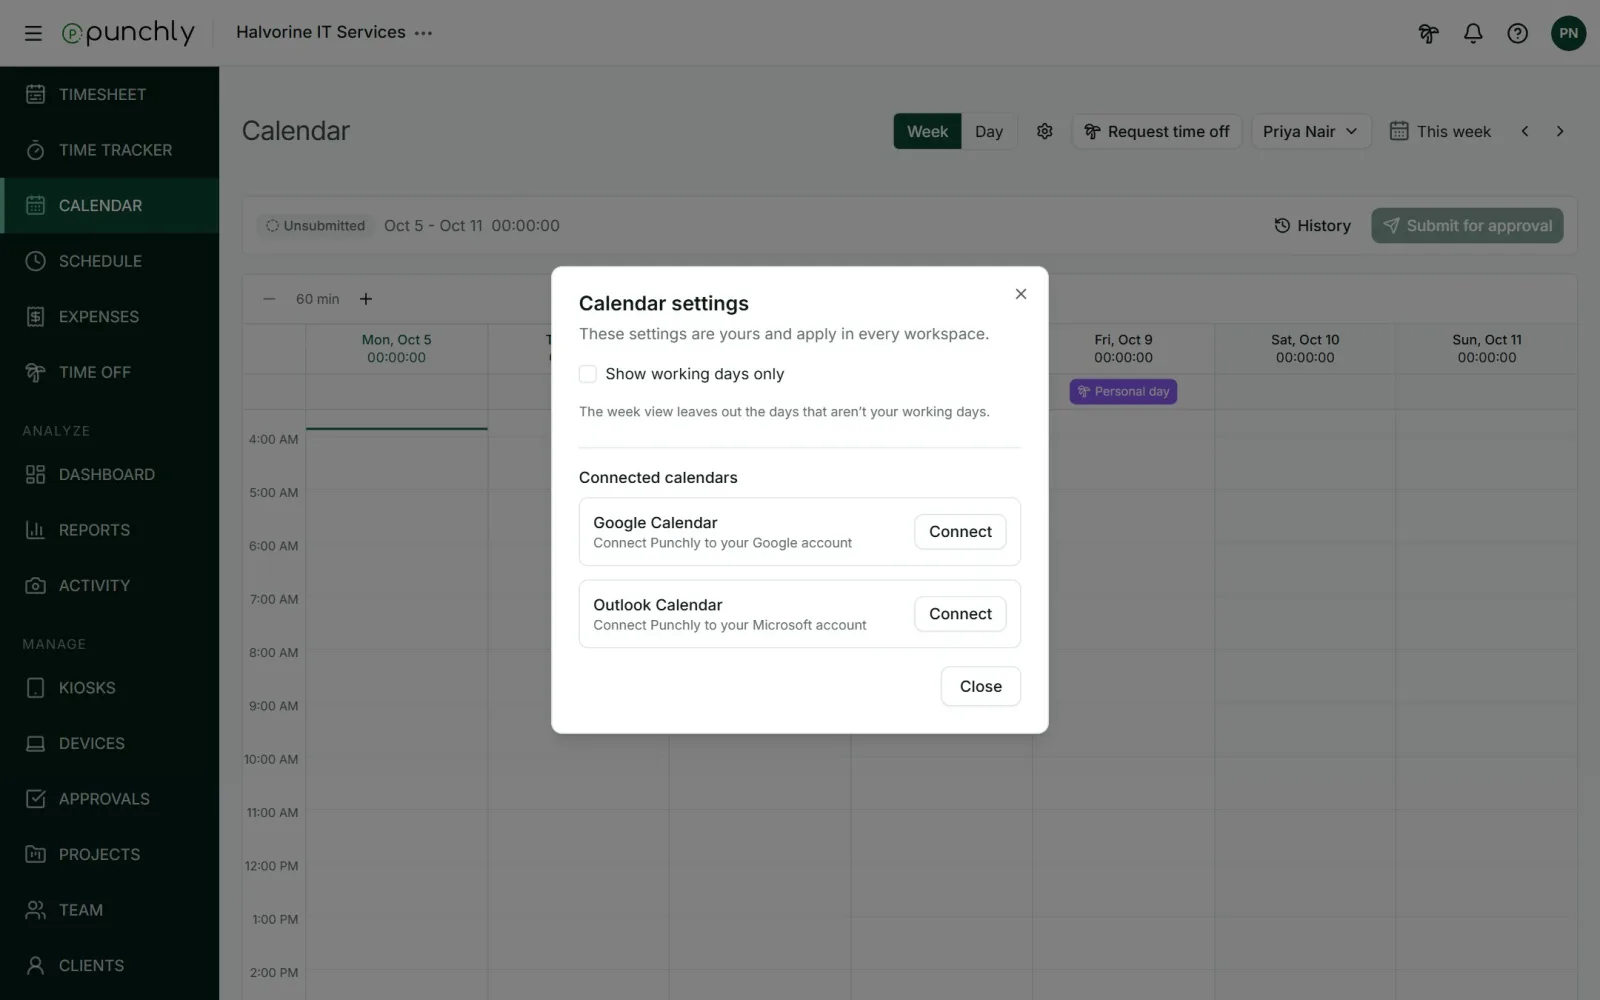
Task: Open Activity in sidebar
Action: [x=110, y=585]
